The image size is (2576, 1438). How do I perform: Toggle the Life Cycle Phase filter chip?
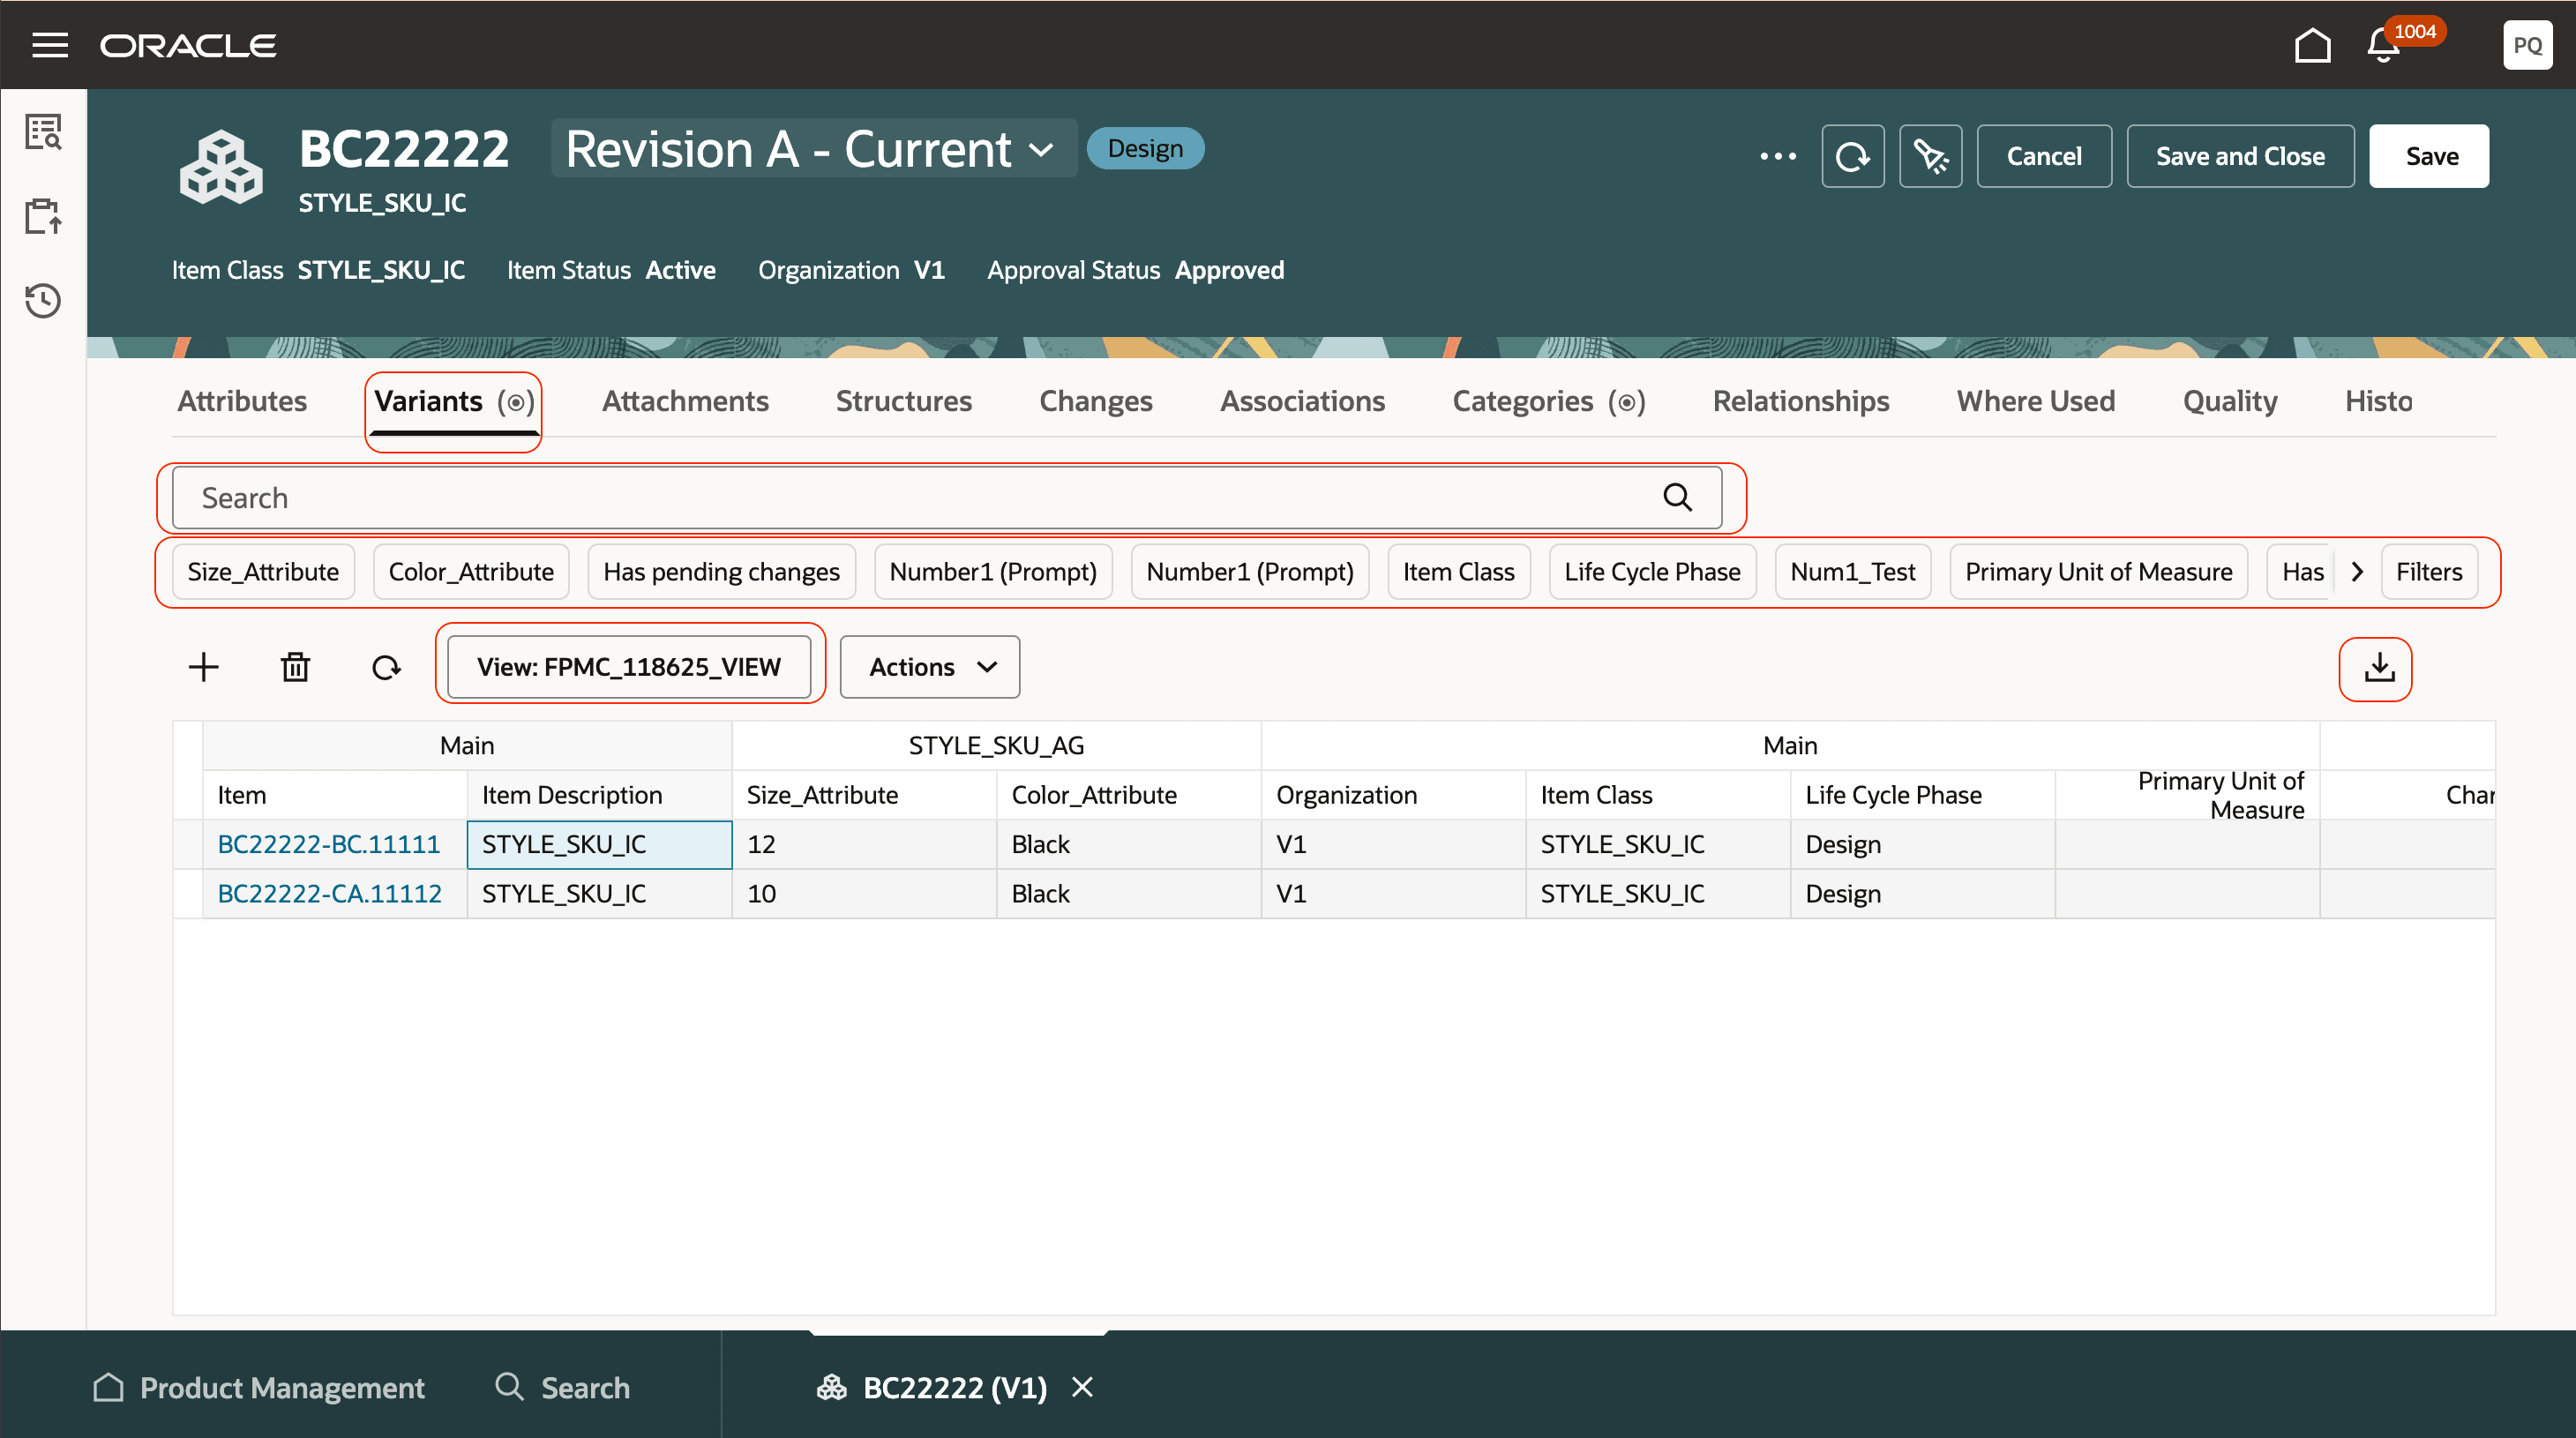coord(1652,572)
